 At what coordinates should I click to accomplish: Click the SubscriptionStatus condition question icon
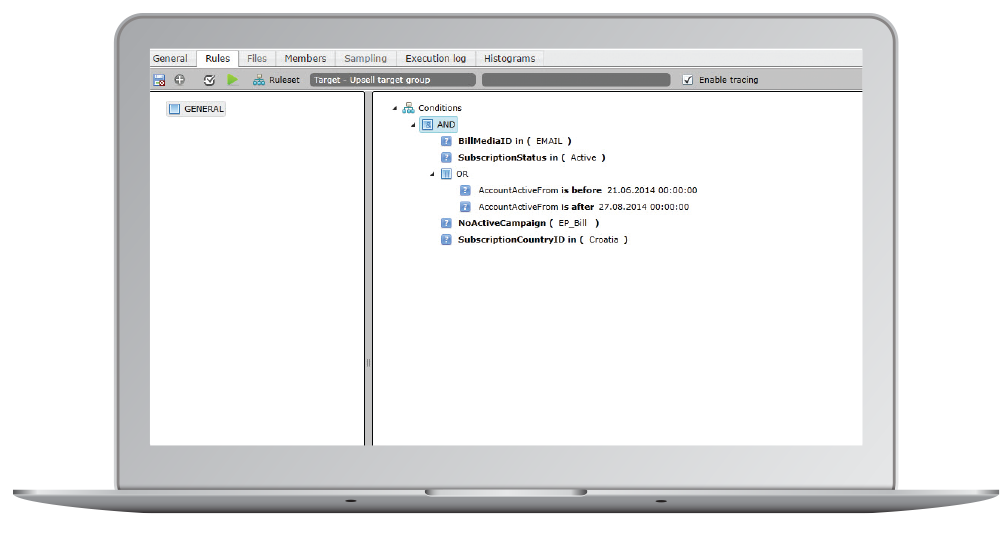pyautogui.click(x=446, y=158)
